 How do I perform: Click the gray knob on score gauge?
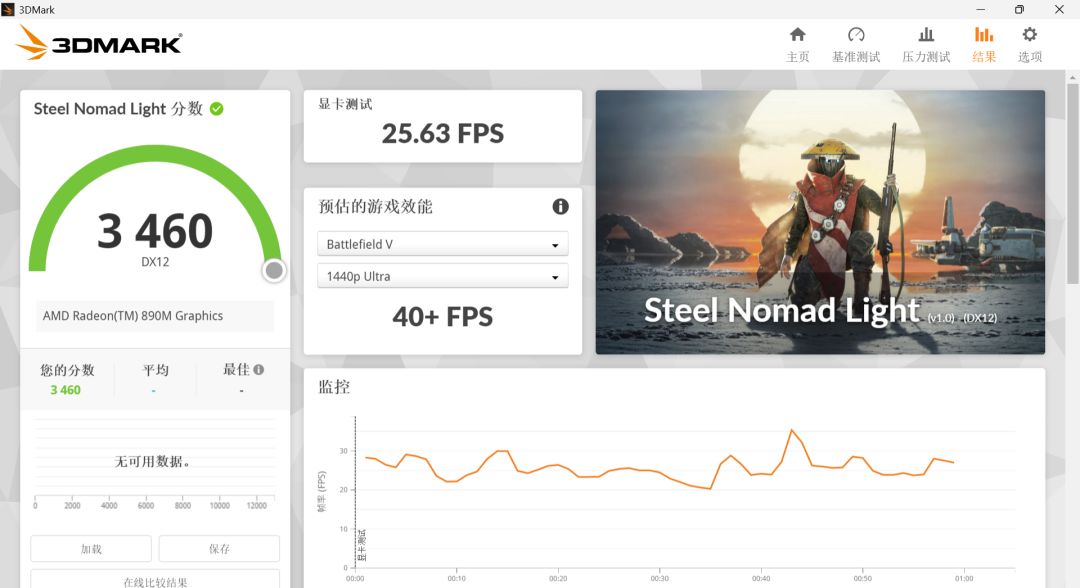coord(274,271)
